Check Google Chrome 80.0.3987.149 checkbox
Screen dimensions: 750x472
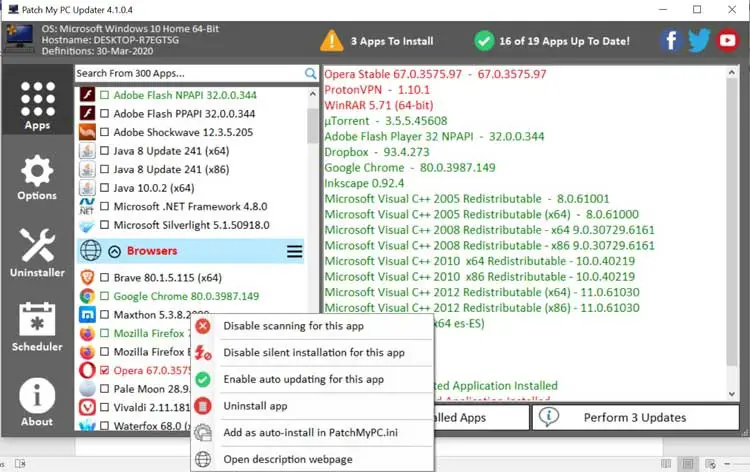(104, 296)
